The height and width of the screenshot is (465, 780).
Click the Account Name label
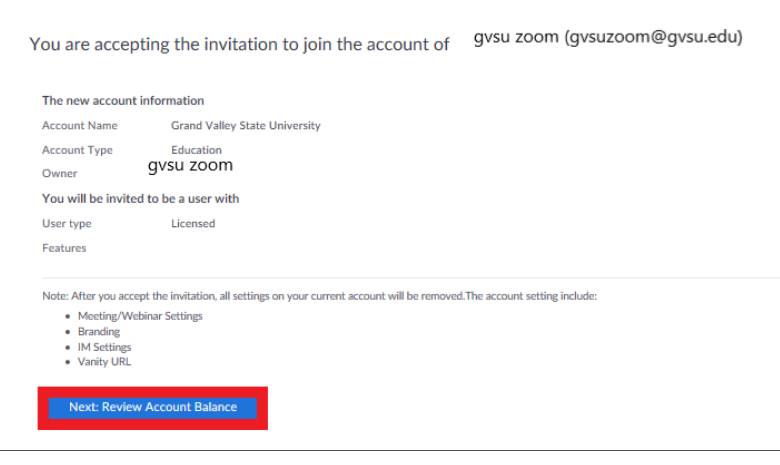pyautogui.click(x=80, y=126)
